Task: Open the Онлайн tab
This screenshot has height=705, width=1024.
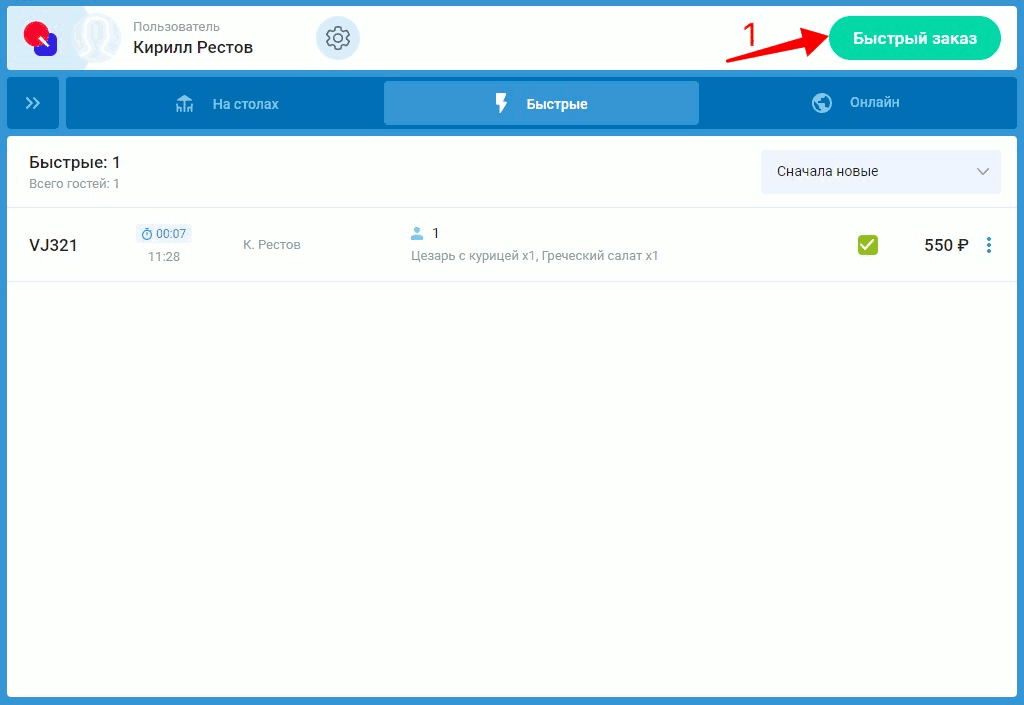Action: [x=856, y=102]
